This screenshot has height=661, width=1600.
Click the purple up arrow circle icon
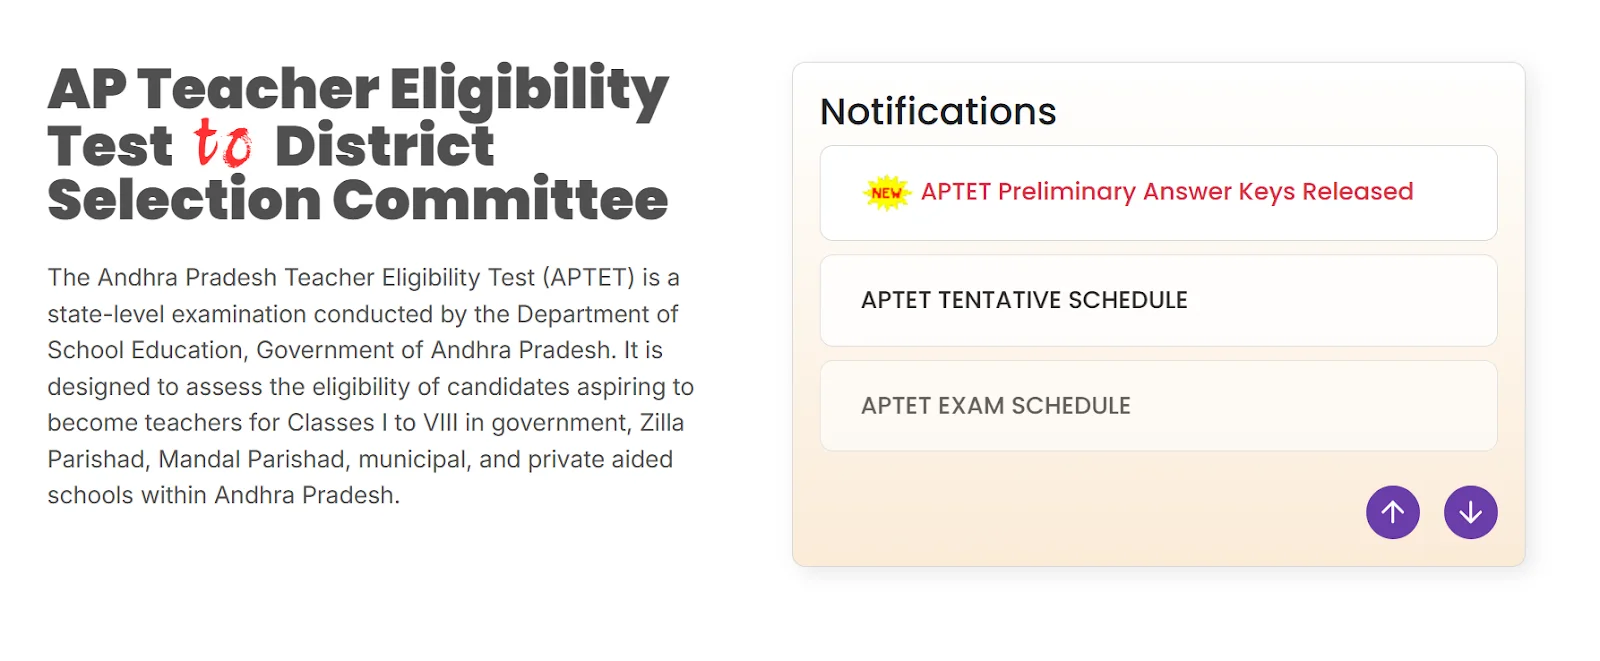(x=1392, y=511)
